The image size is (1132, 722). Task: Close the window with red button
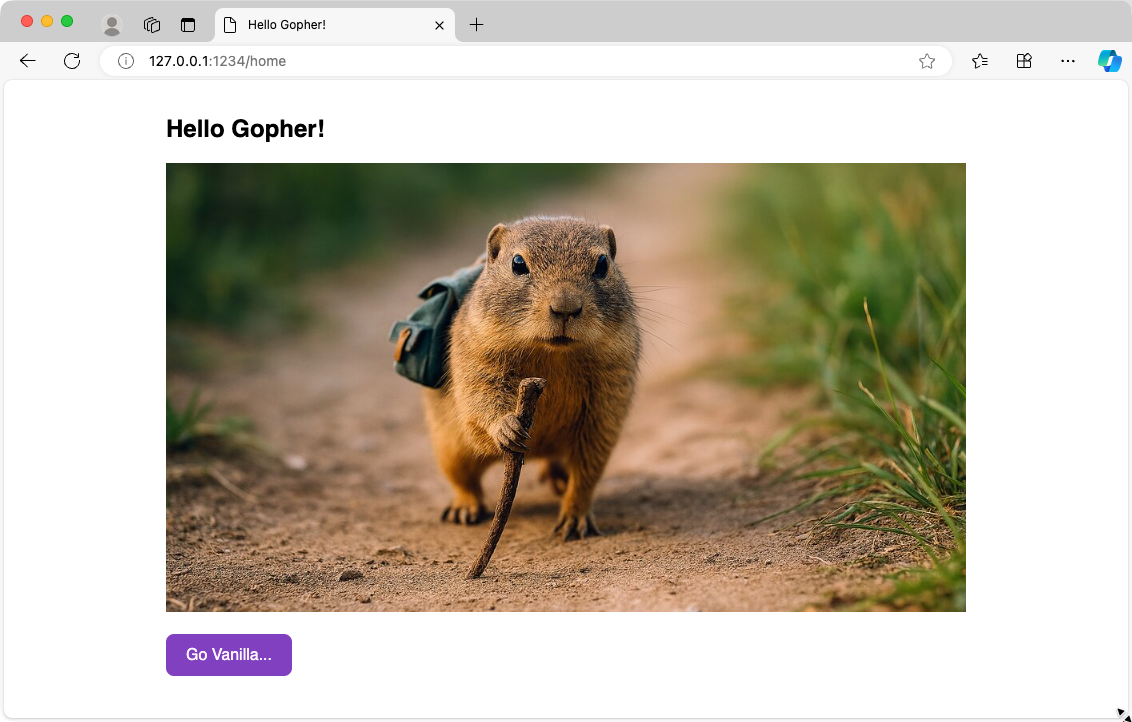tap(27, 21)
